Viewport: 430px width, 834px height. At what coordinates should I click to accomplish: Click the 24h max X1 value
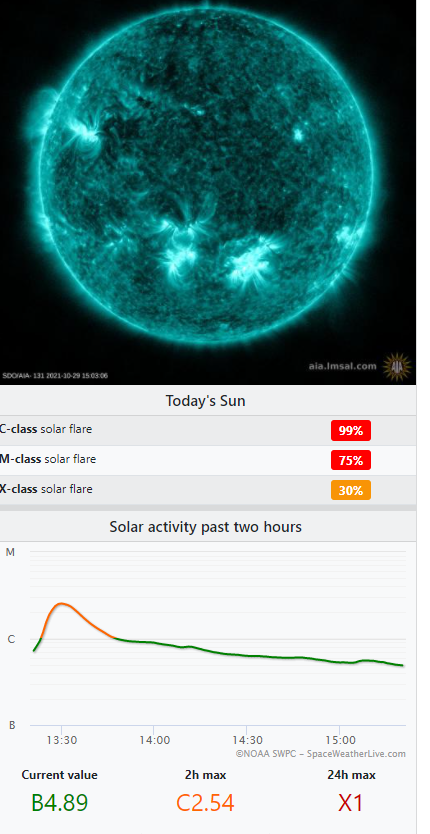[351, 803]
